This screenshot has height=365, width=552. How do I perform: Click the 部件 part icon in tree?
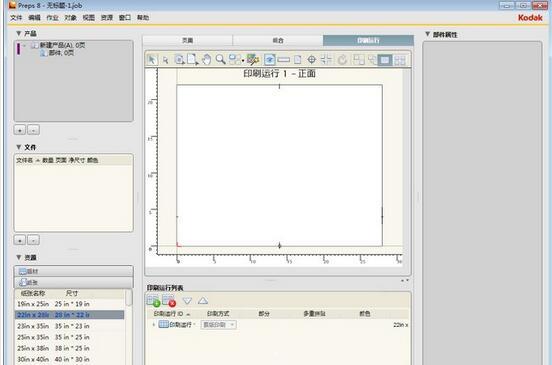click(x=44, y=53)
